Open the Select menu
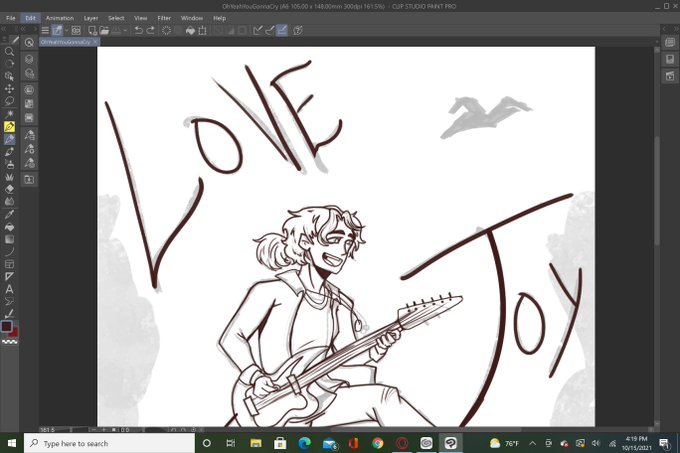The width and height of the screenshot is (680, 453). pyautogui.click(x=116, y=18)
